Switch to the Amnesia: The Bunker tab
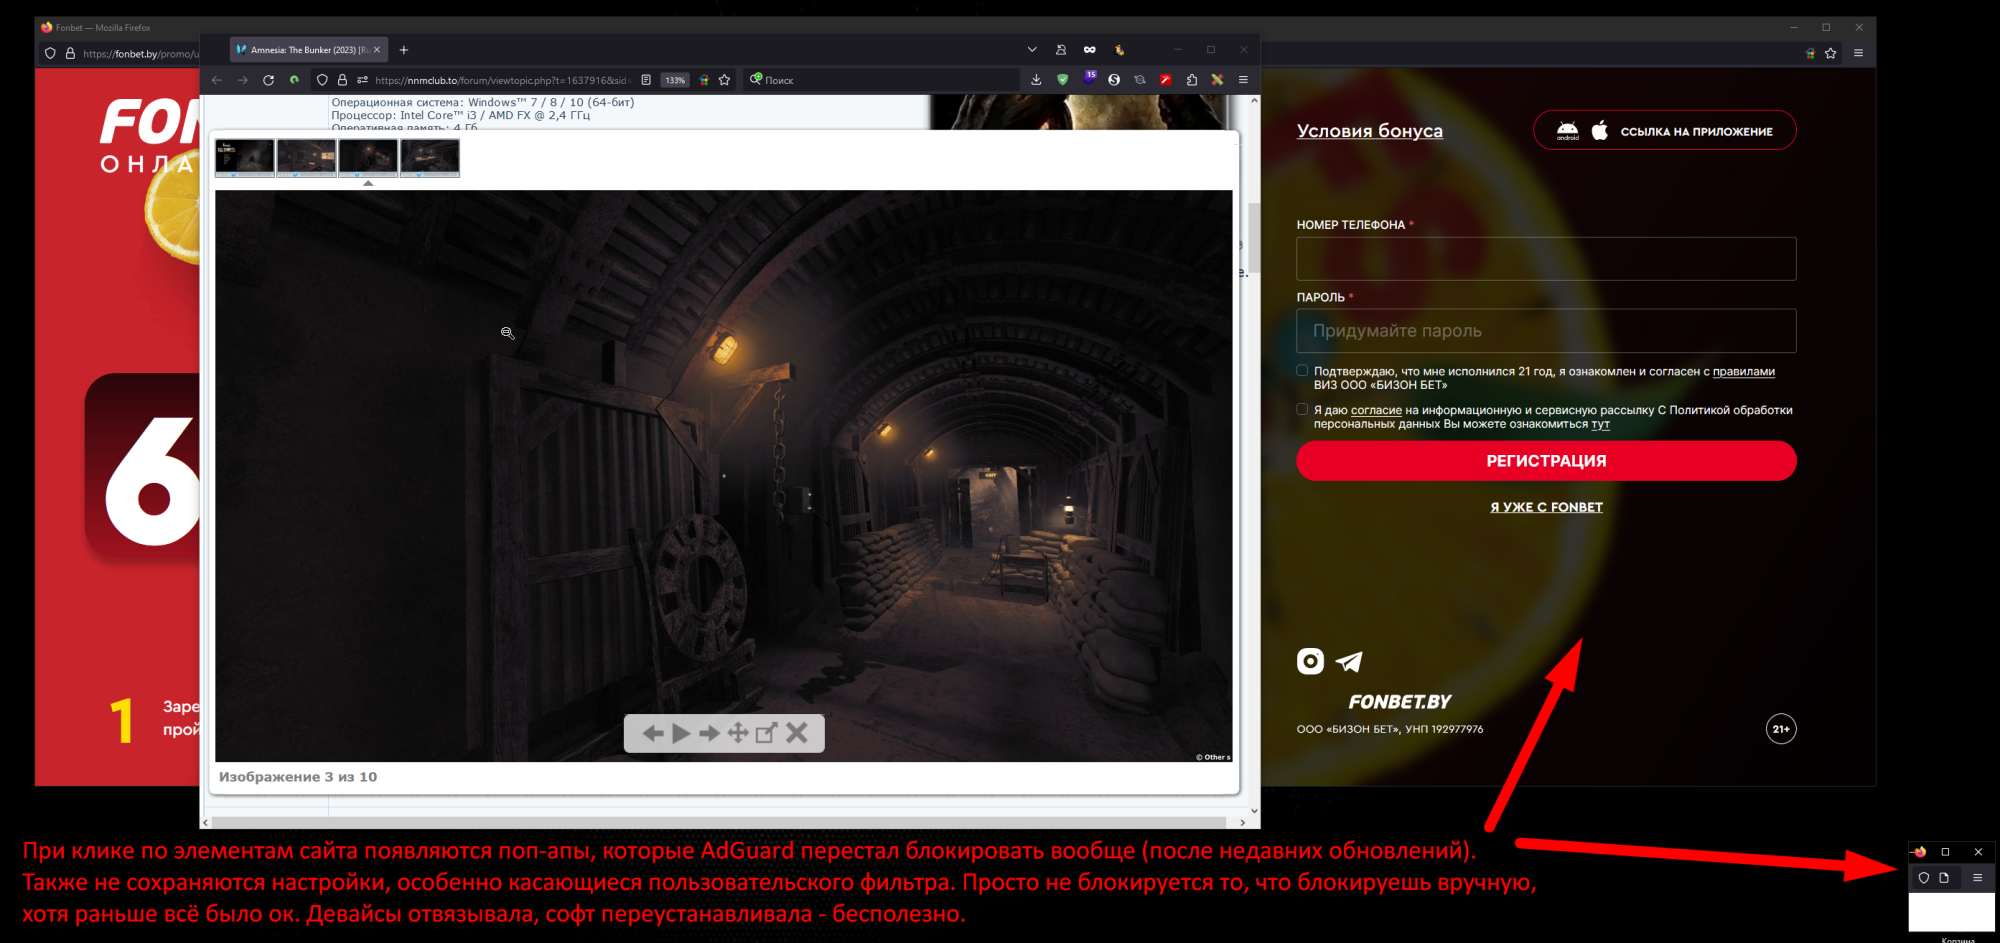This screenshot has width=2000, height=943. 302,50
